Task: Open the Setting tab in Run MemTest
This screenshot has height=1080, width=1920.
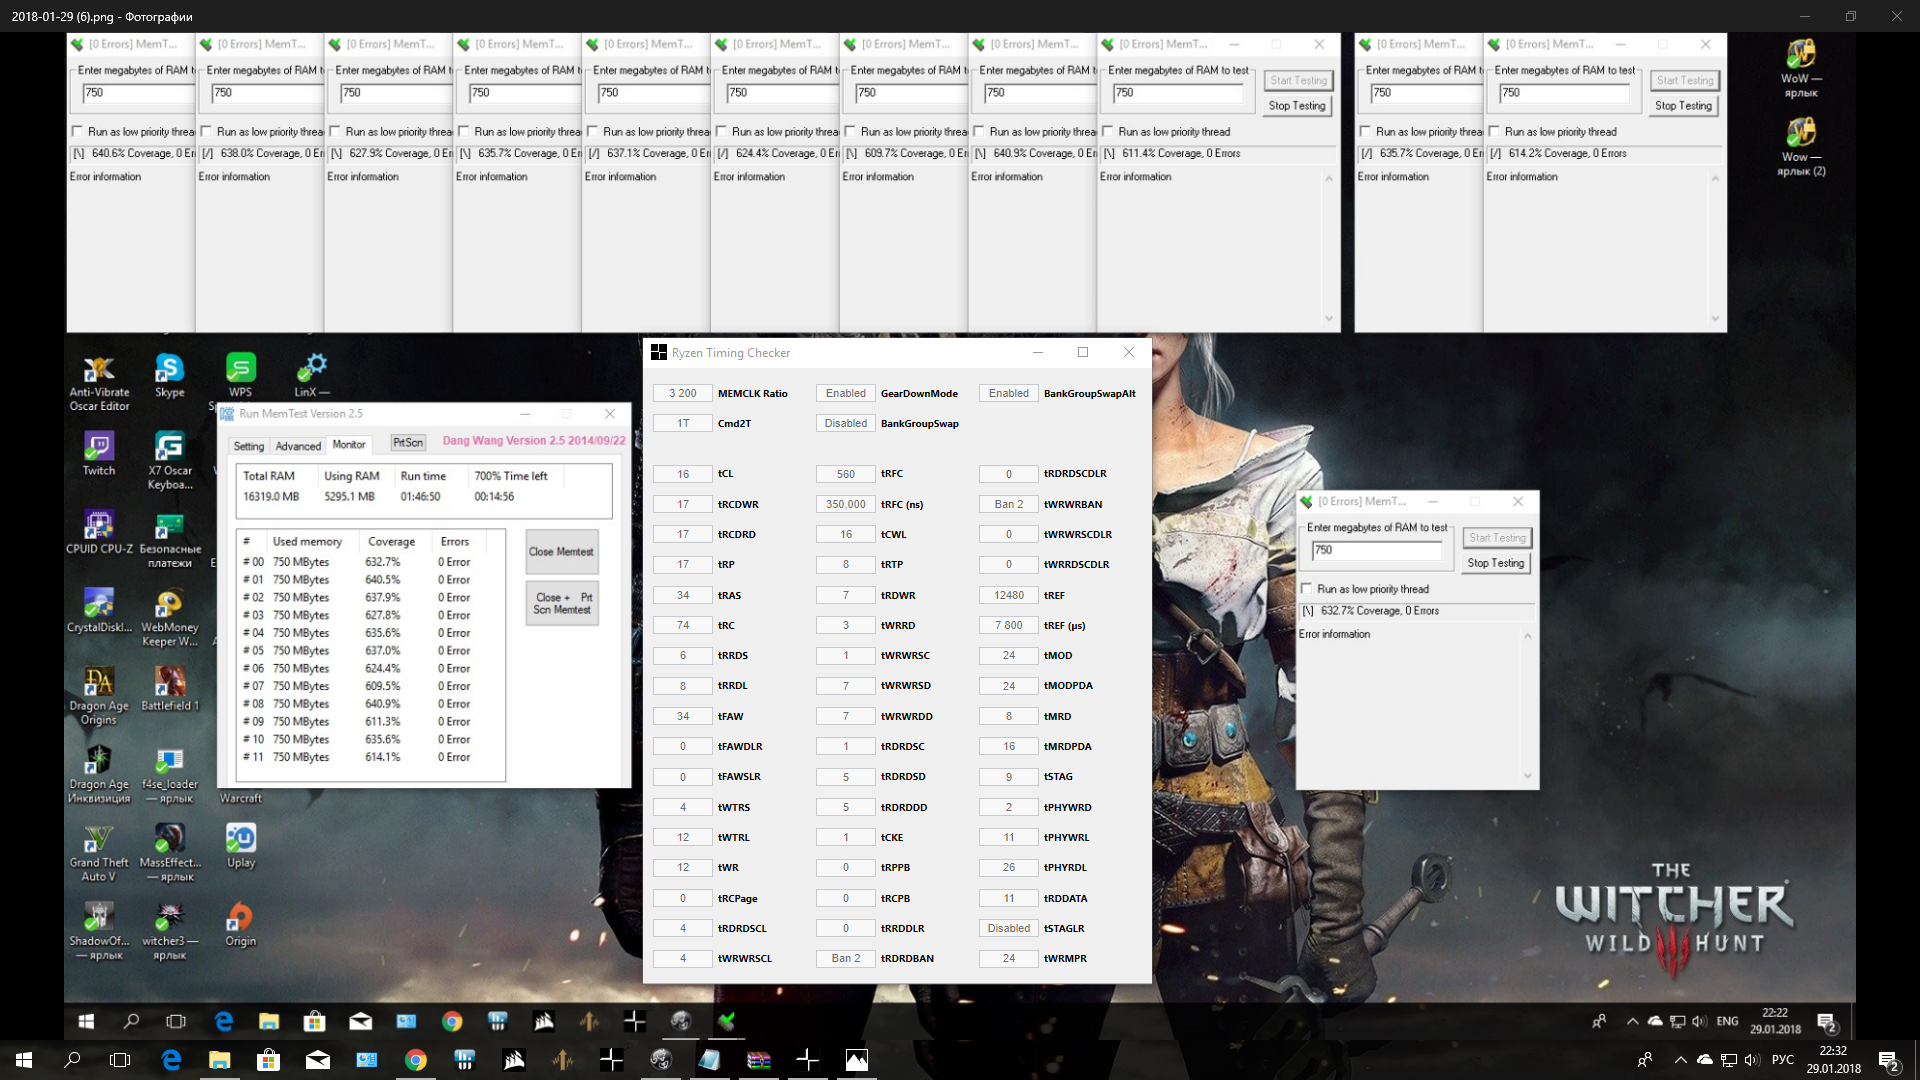Action: [x=248, y=446]
